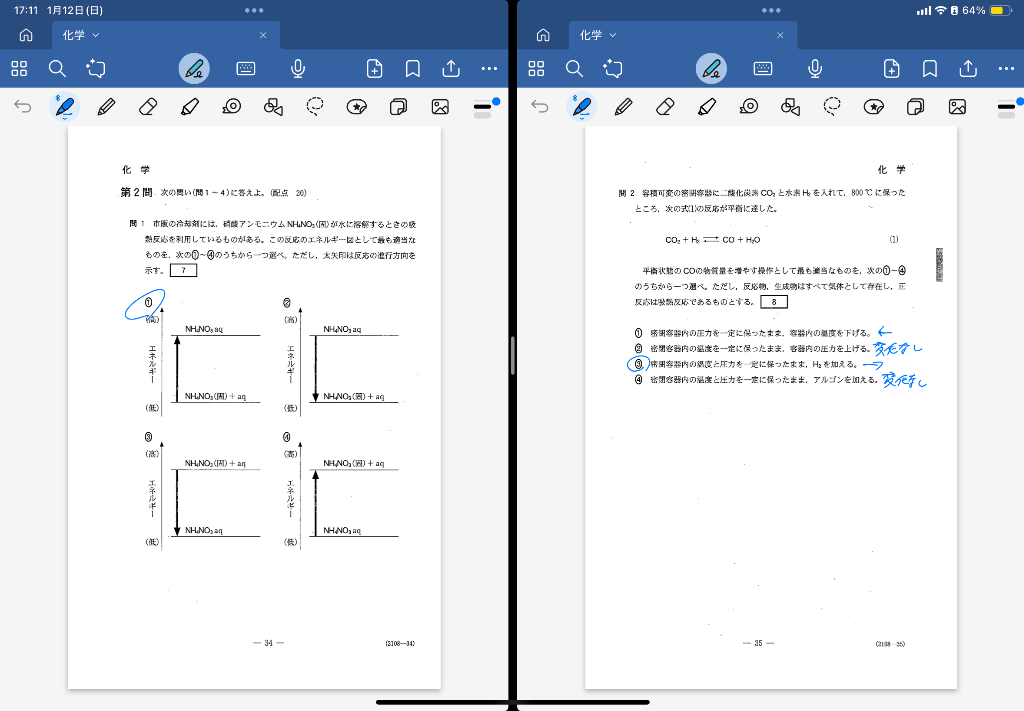The width and height of the screenshot is (1024, 711).
Task: Choose the highlighter tool in right pane
Action: 706,106
